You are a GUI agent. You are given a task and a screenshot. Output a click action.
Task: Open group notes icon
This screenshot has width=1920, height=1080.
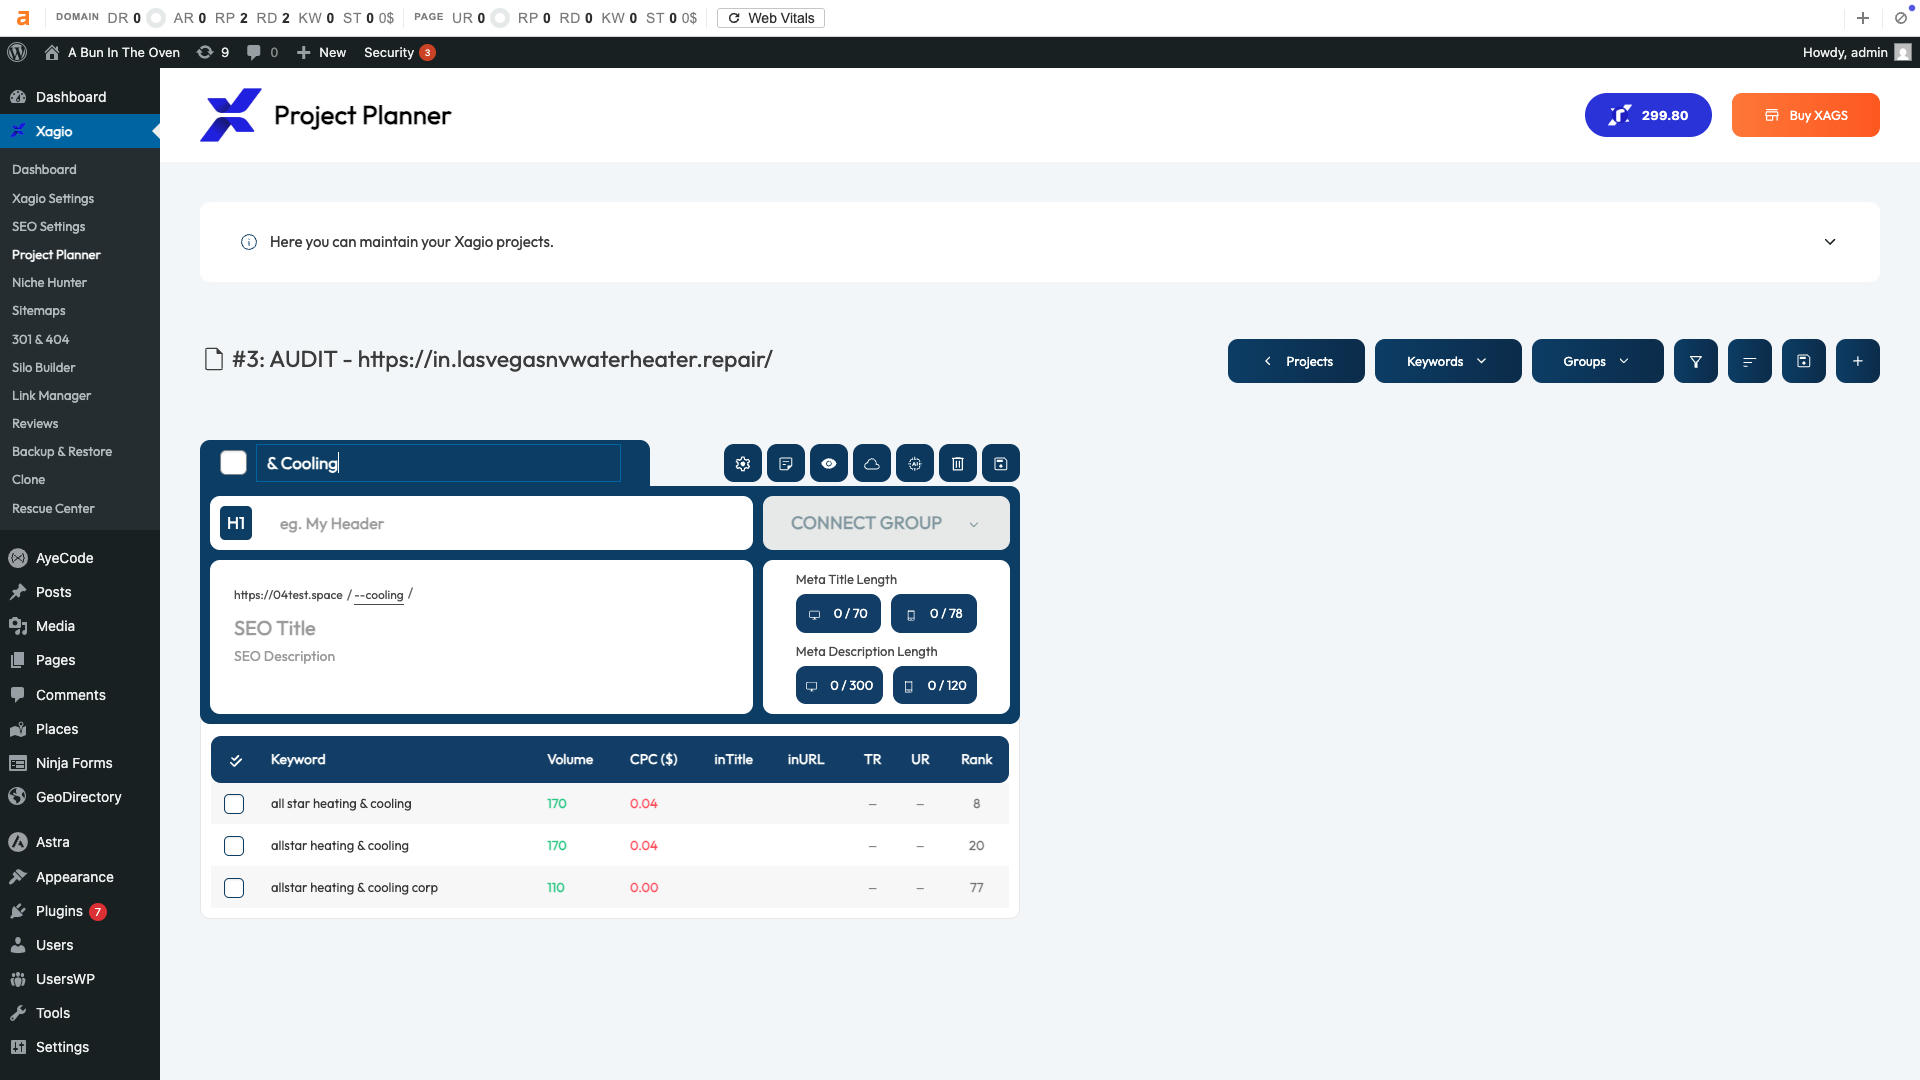785,464
